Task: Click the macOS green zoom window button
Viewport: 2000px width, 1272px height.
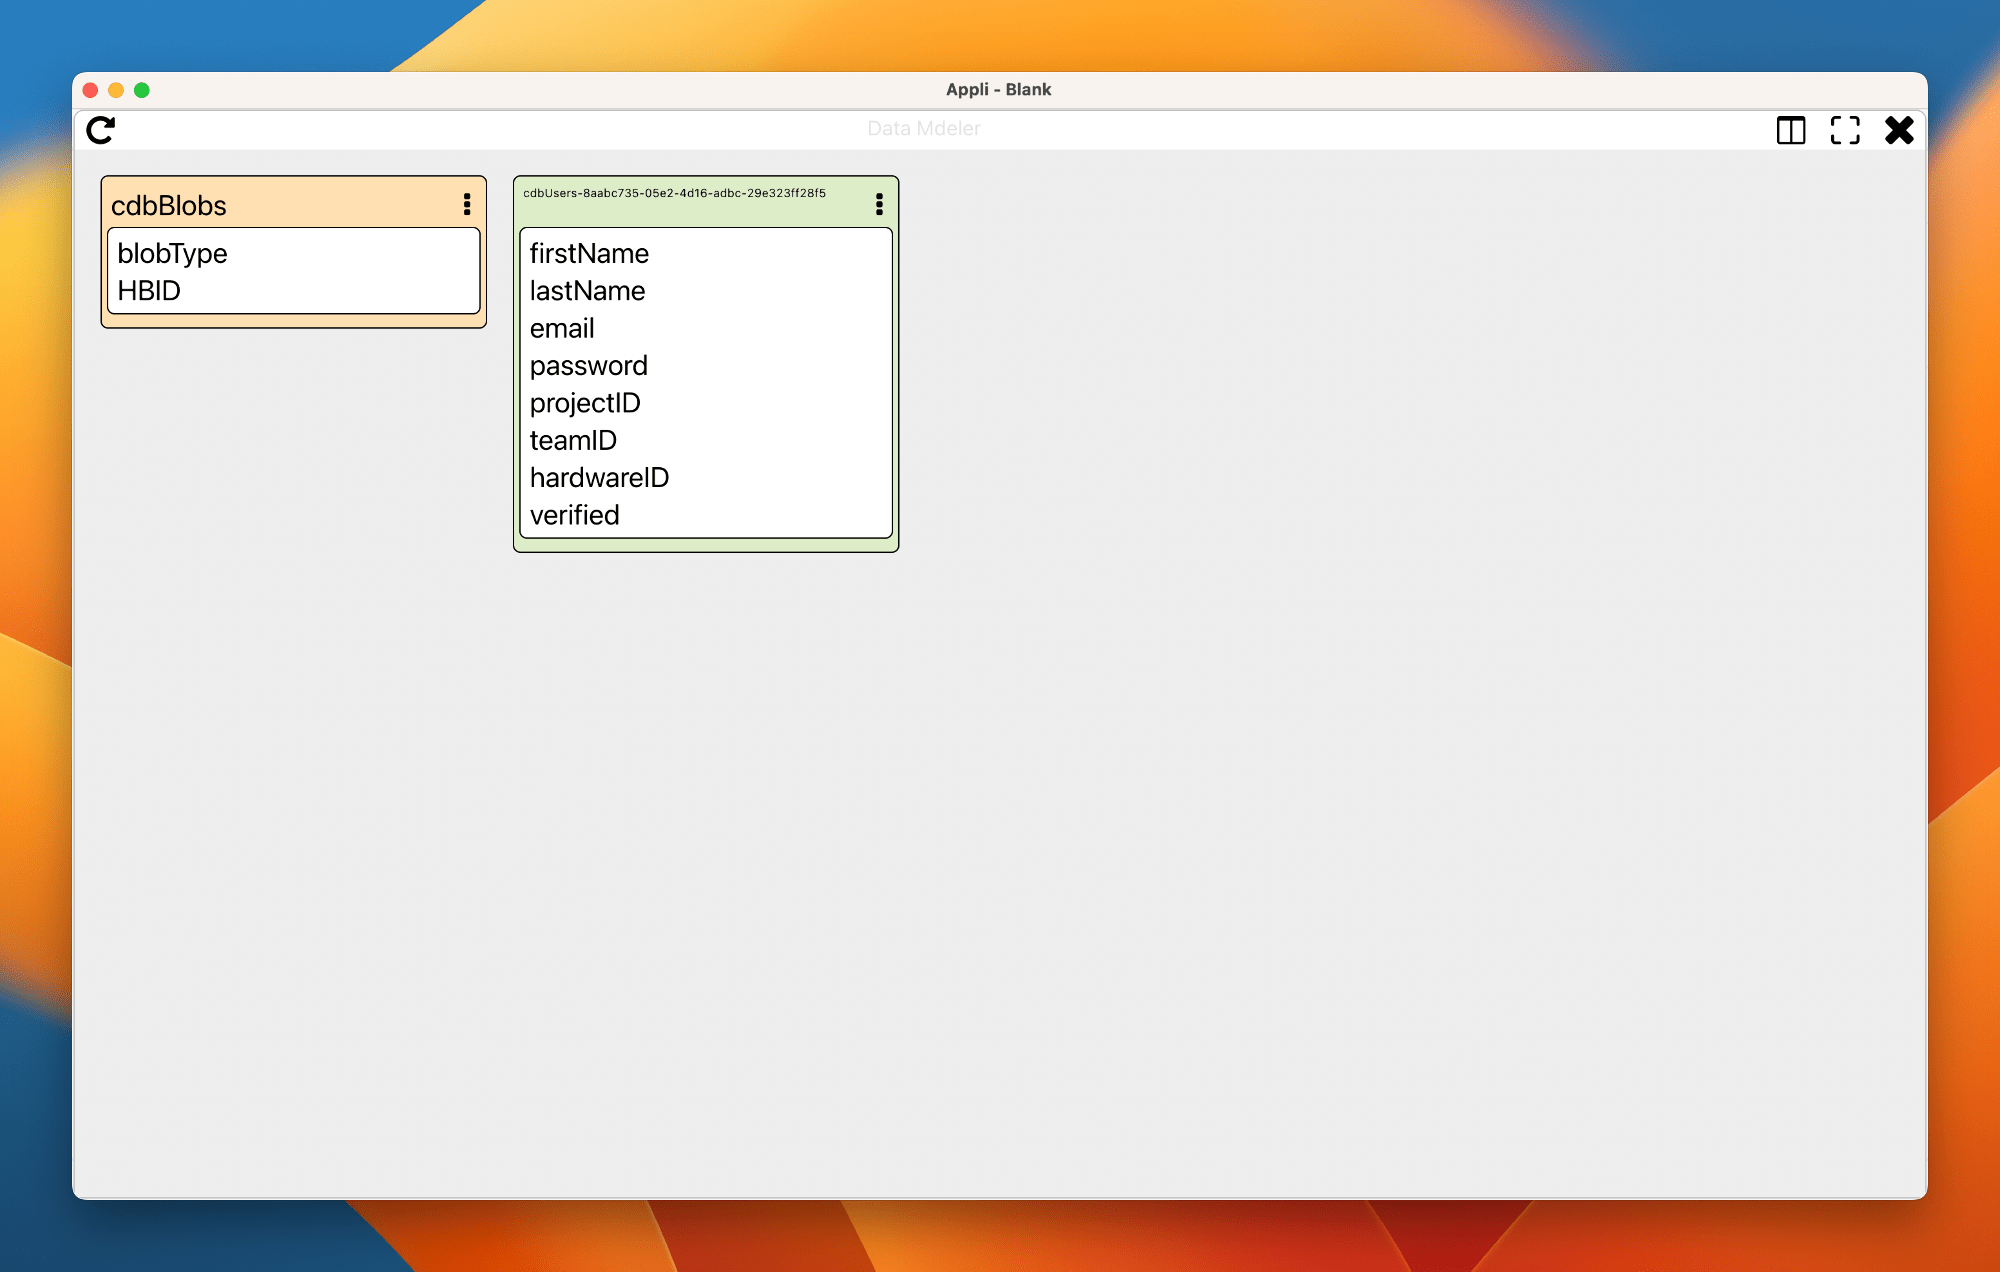Action: 142,90
